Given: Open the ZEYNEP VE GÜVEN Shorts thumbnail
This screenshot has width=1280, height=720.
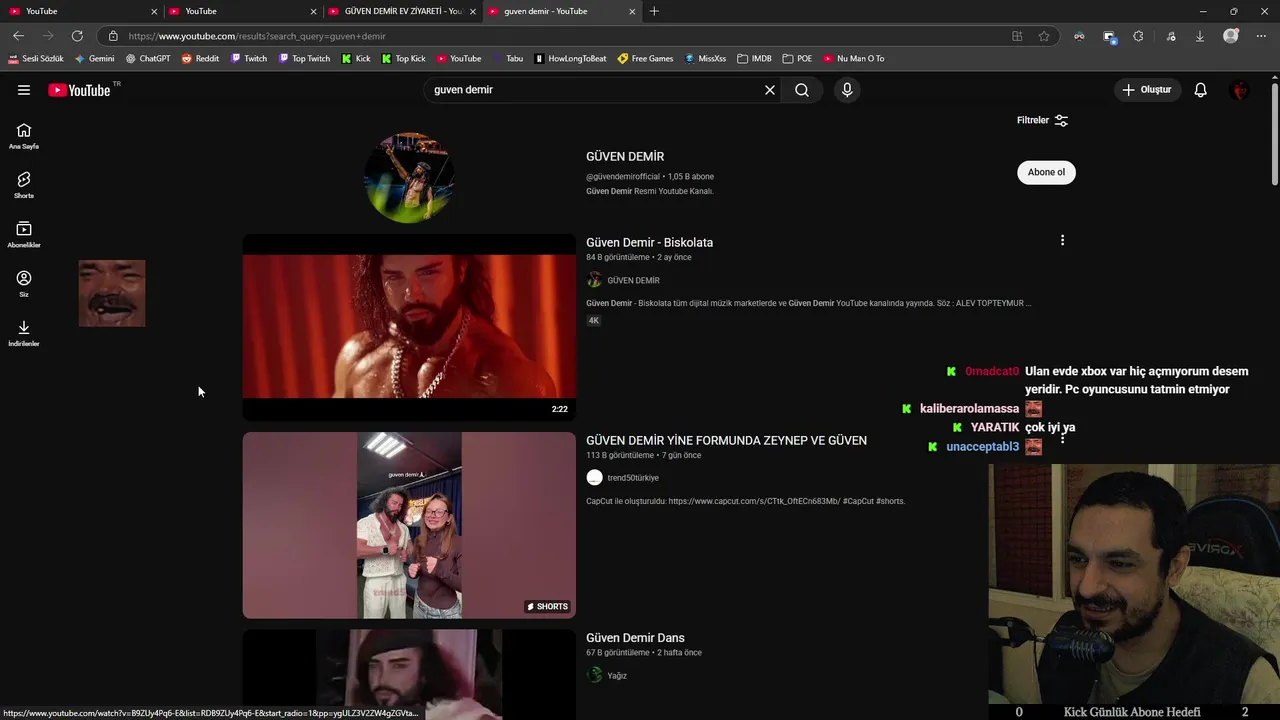Looking at the screenshot, I should pyautogui.click(x=409, y=525).
